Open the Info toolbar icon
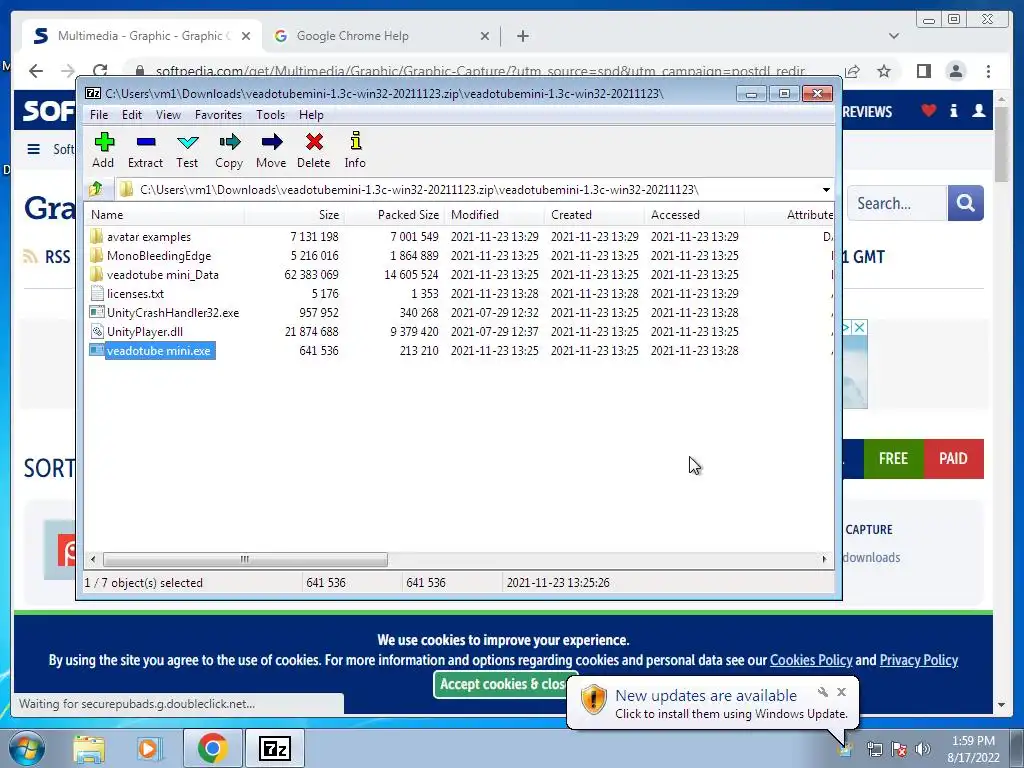This screenshot has width=1024, height=768. tap(355, 150)
